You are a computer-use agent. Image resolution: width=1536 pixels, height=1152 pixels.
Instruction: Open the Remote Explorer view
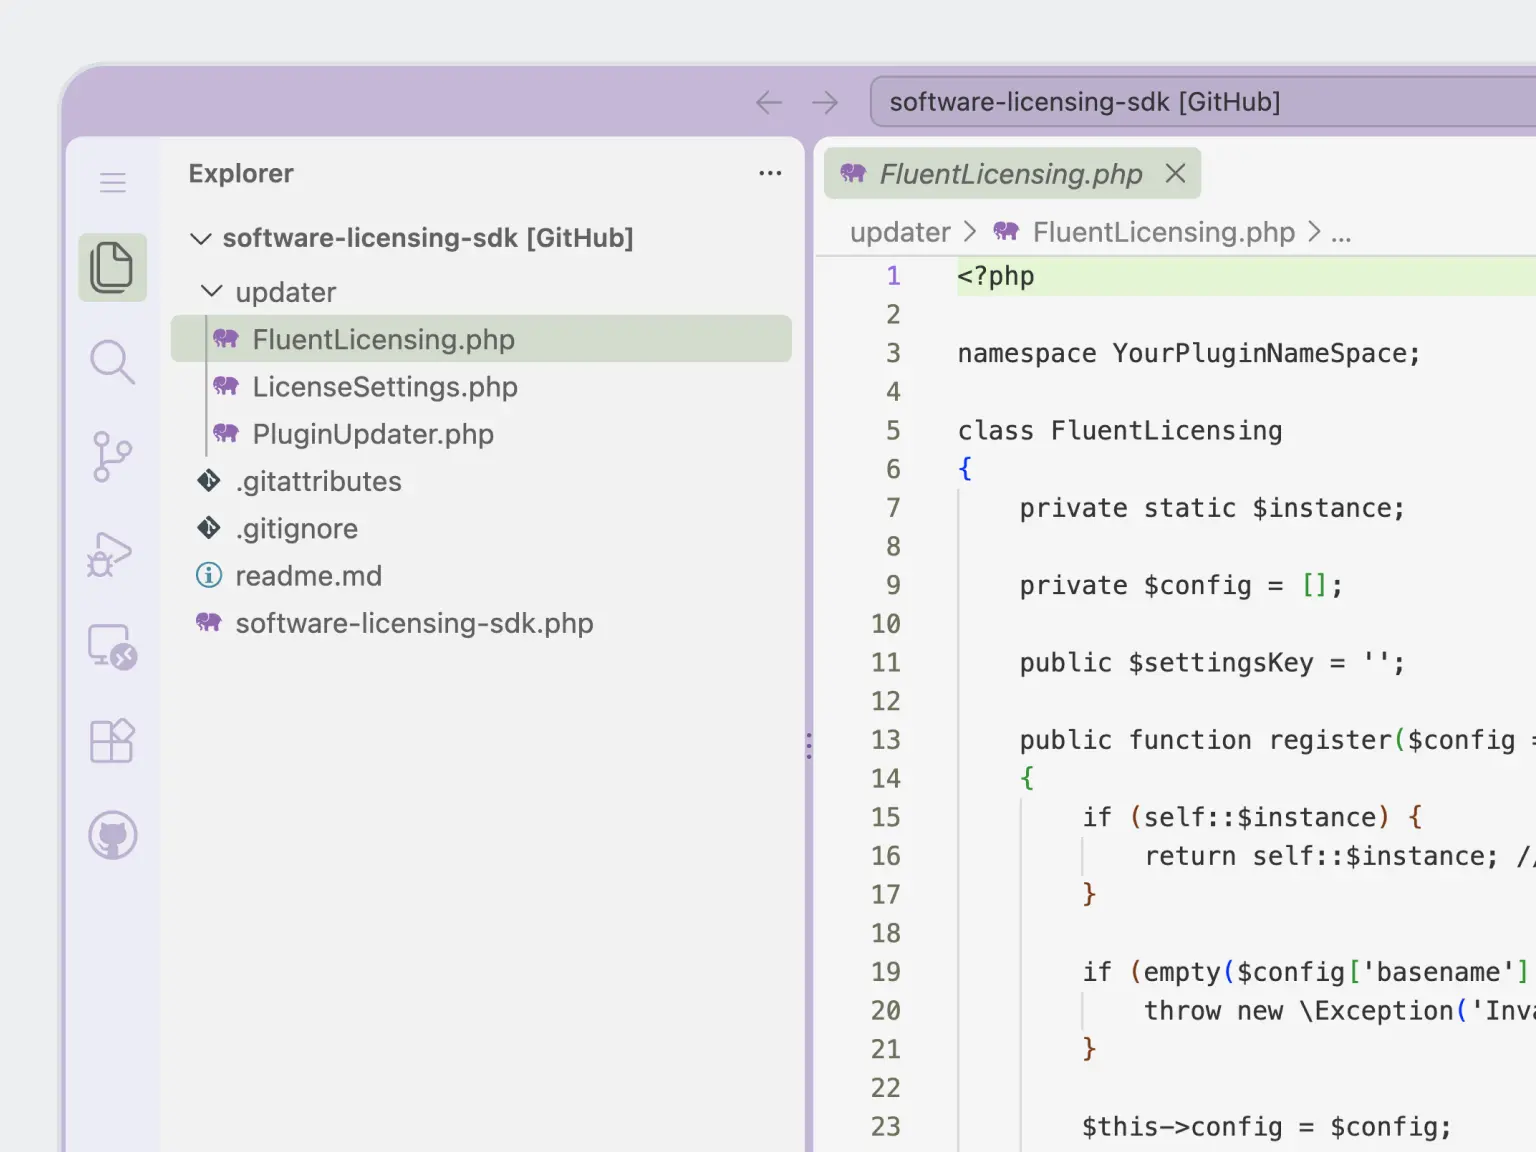click(112, 647)
